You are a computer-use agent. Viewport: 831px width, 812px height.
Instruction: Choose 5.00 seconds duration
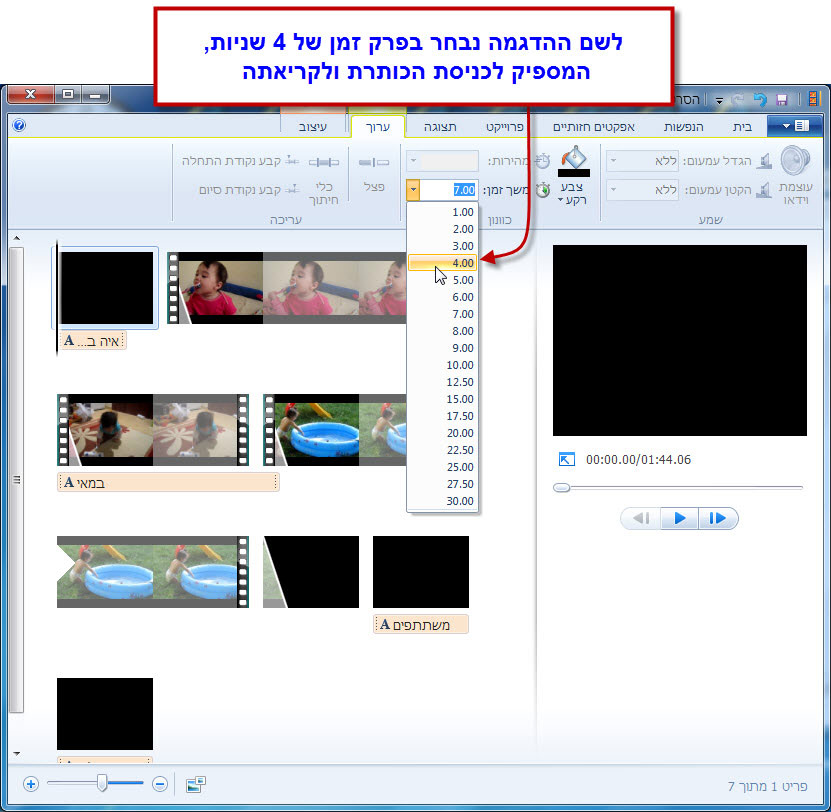[x=443, y=280]
